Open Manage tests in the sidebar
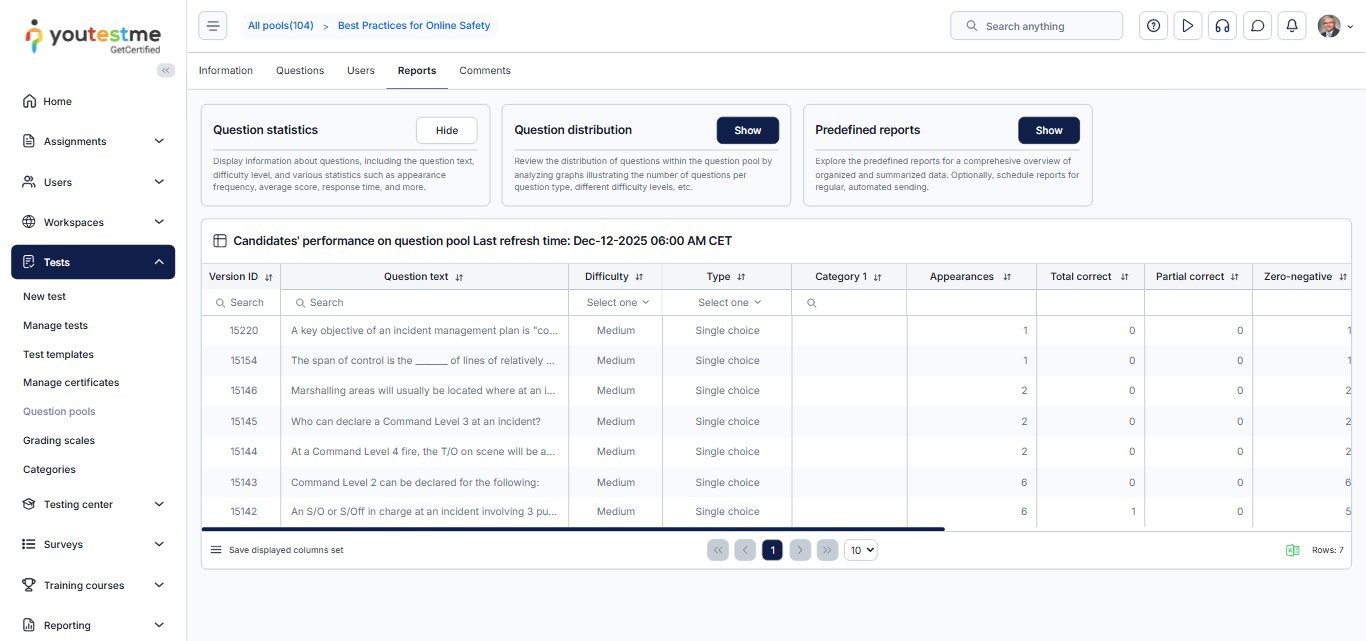The width and height of the screenshot is (1366, 641). [x=55, y=325]
